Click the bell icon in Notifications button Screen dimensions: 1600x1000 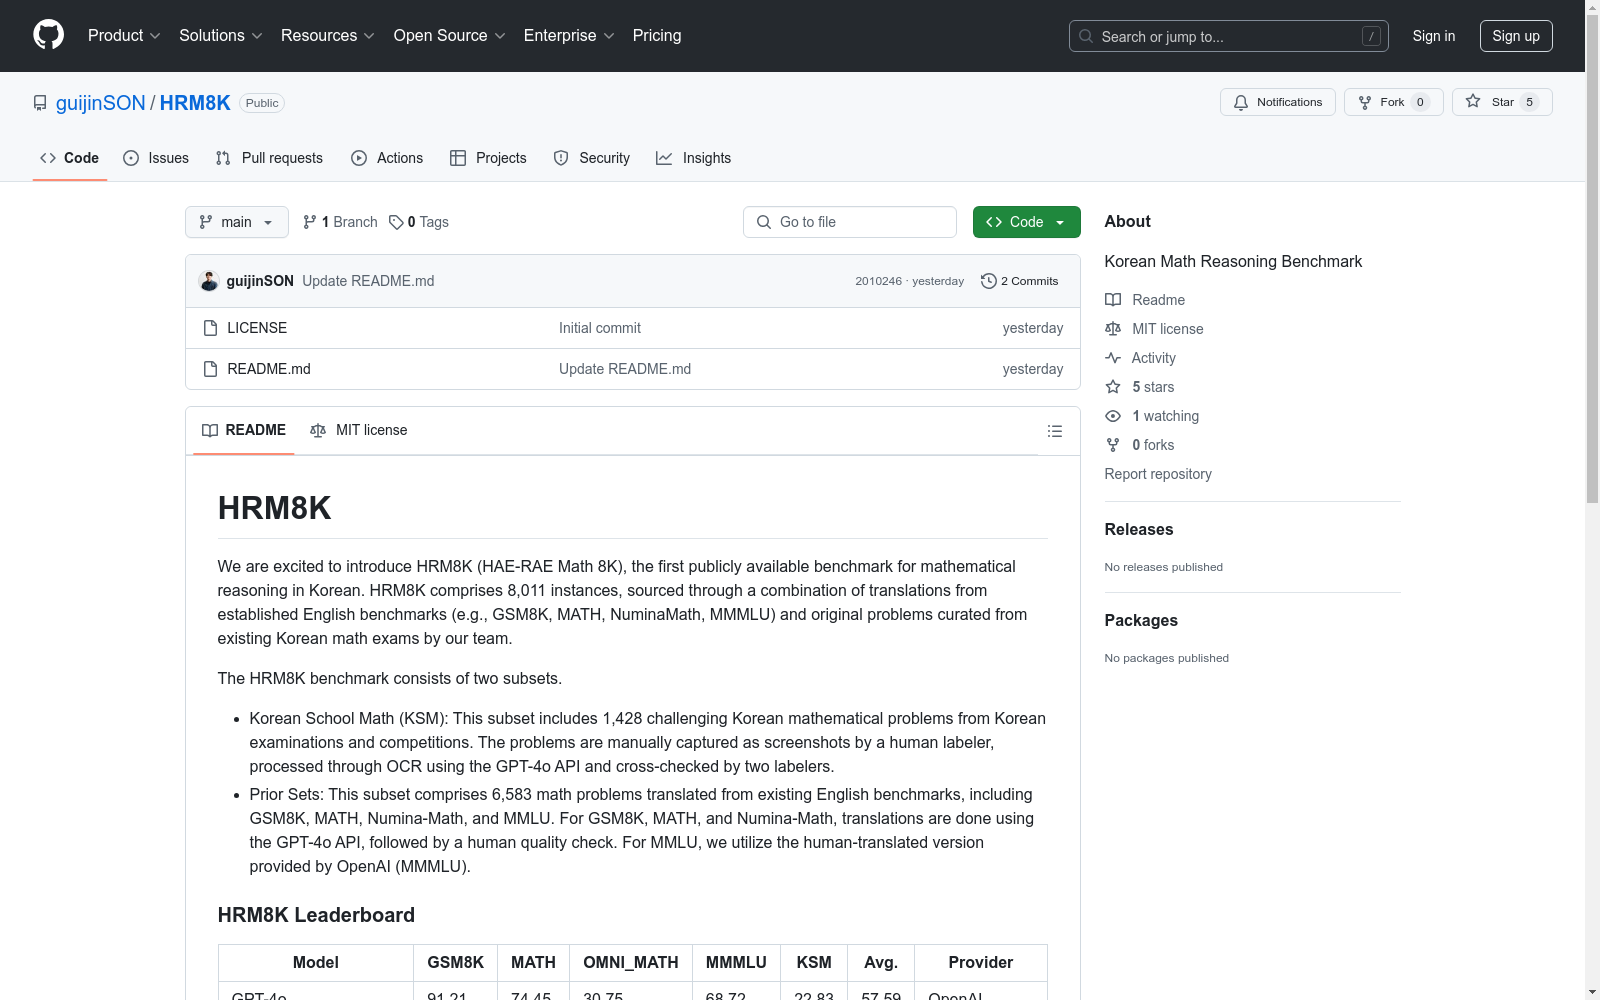point(1241,102)
